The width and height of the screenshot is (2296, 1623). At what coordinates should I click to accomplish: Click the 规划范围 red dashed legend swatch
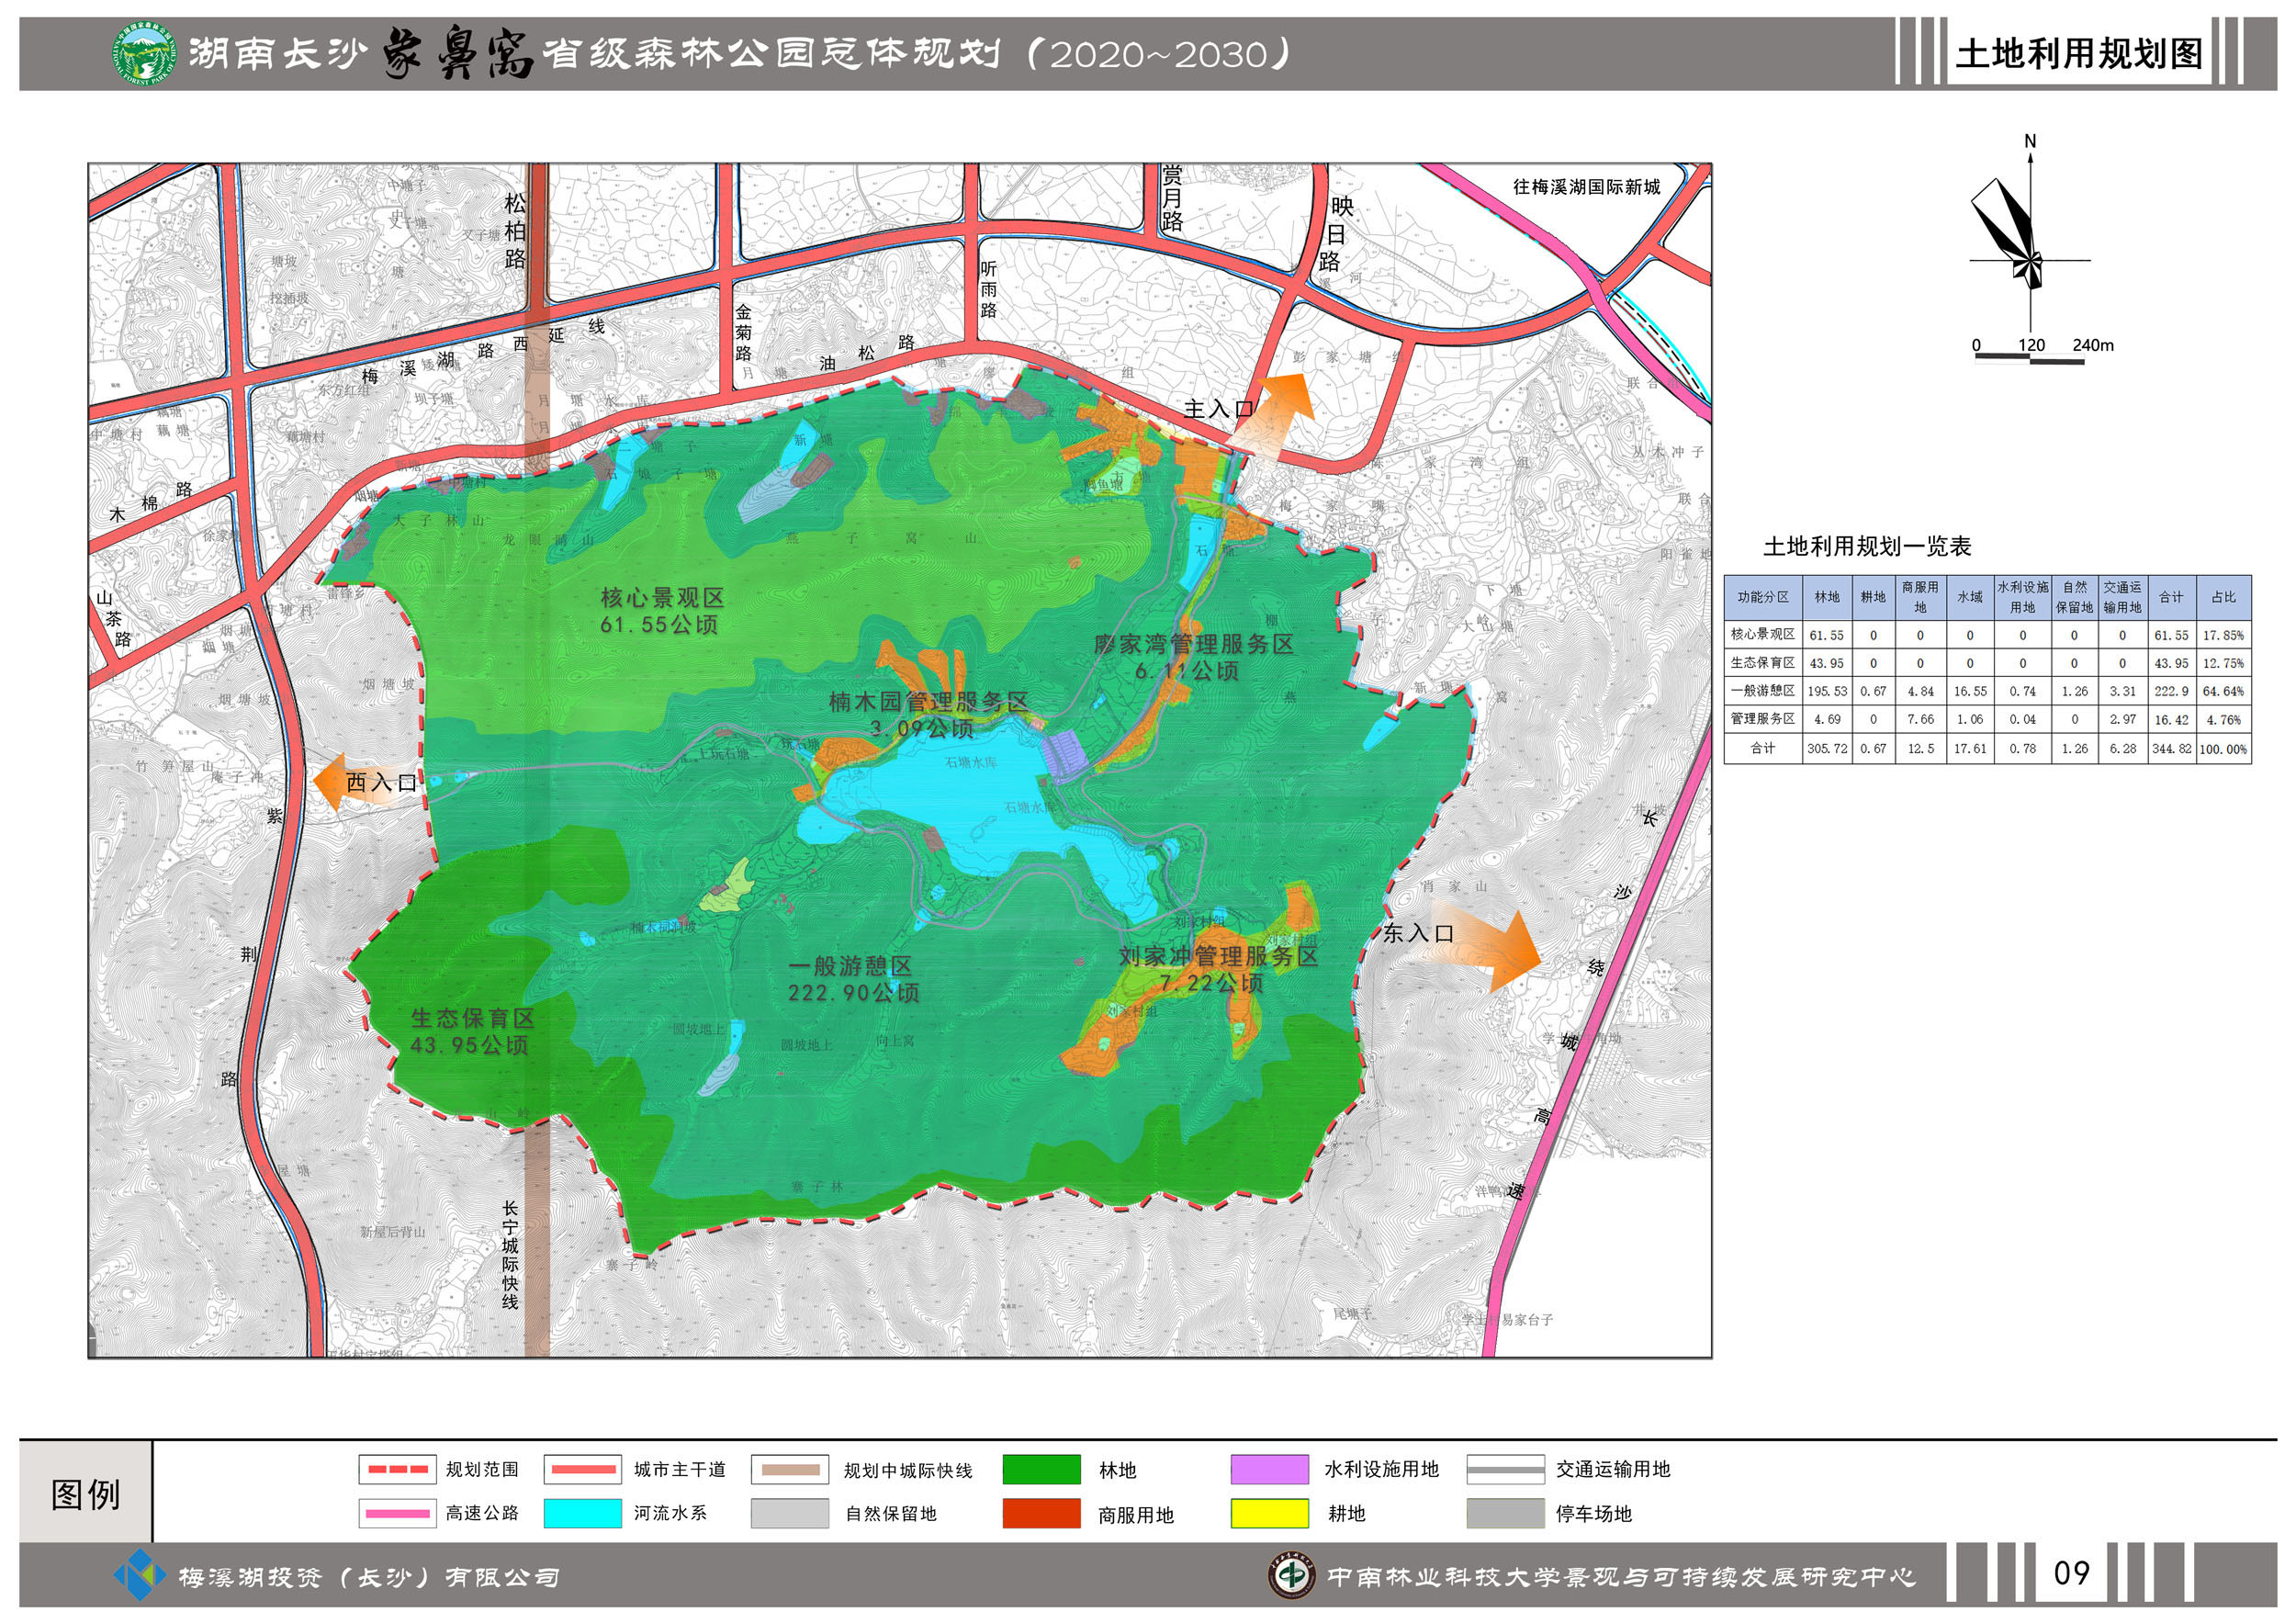[x=397, y=1469]
